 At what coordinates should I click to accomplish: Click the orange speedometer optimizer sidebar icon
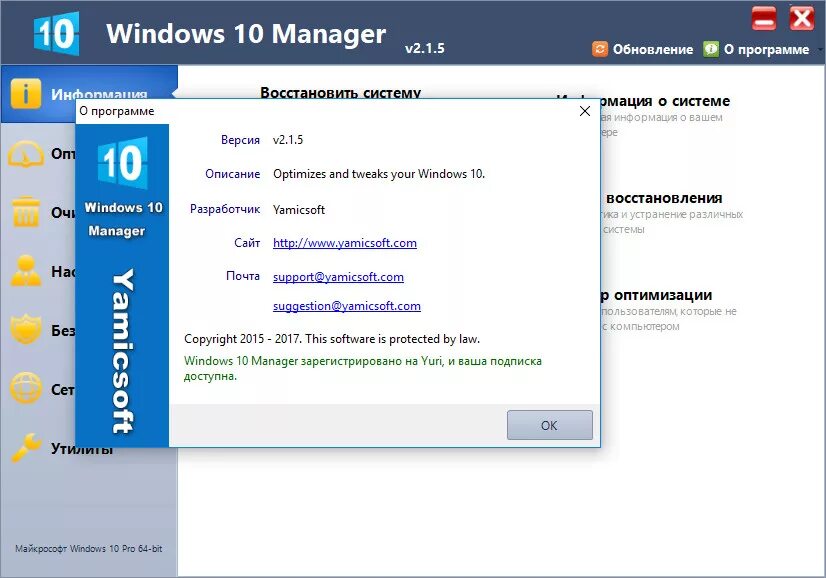pyautogui.click(x=25, y=153)
